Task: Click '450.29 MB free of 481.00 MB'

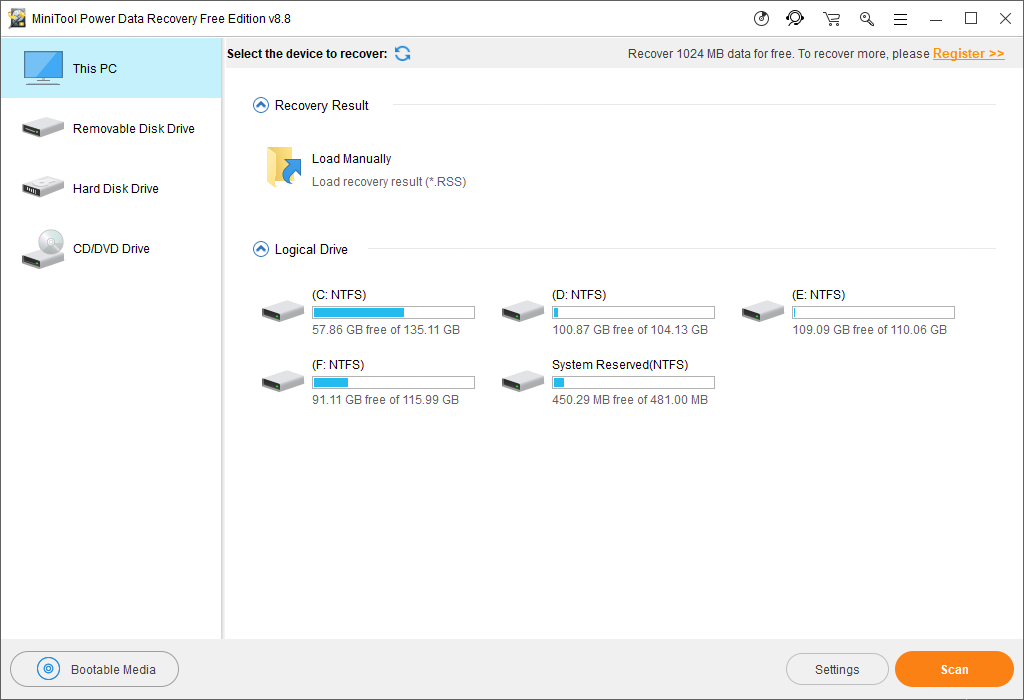Action: pyautogui.click(x=630, y=400)
